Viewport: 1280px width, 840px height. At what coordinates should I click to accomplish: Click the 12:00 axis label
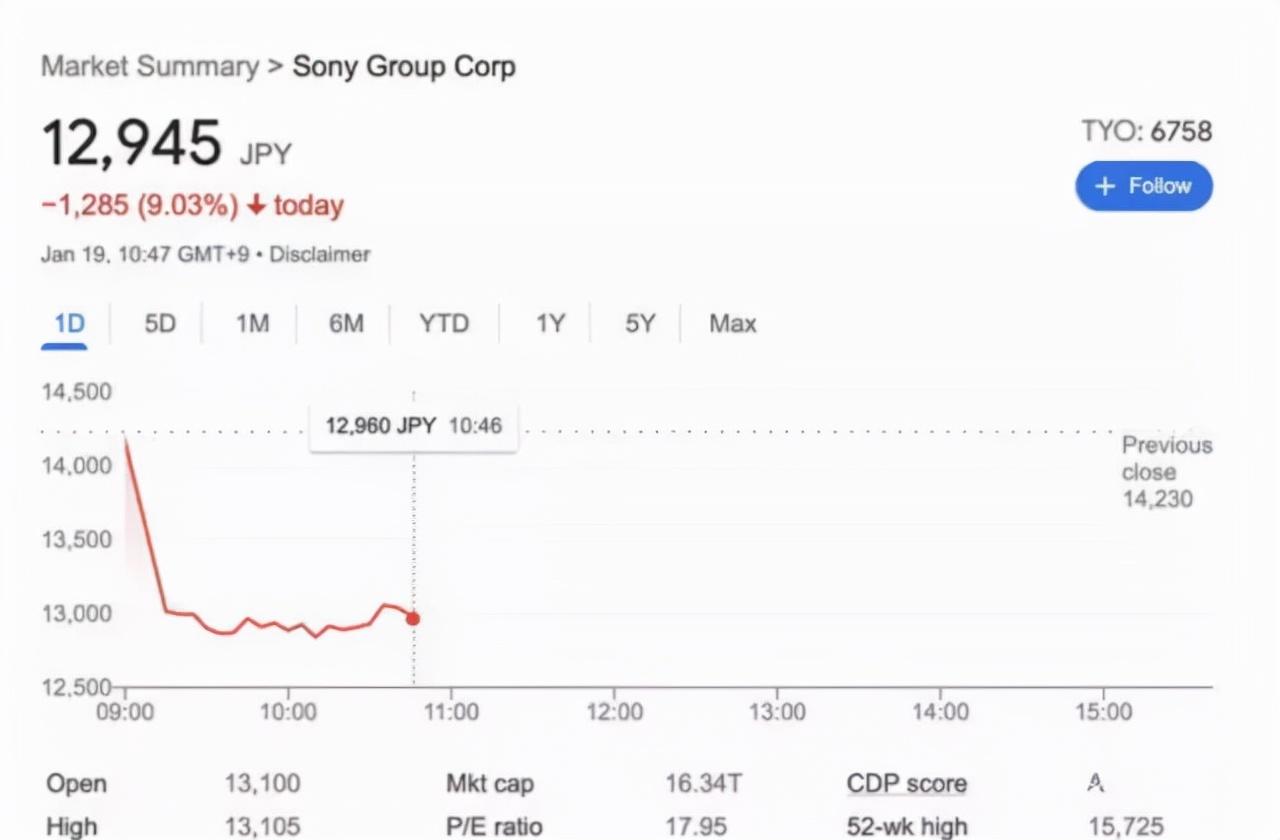(614, 712)
